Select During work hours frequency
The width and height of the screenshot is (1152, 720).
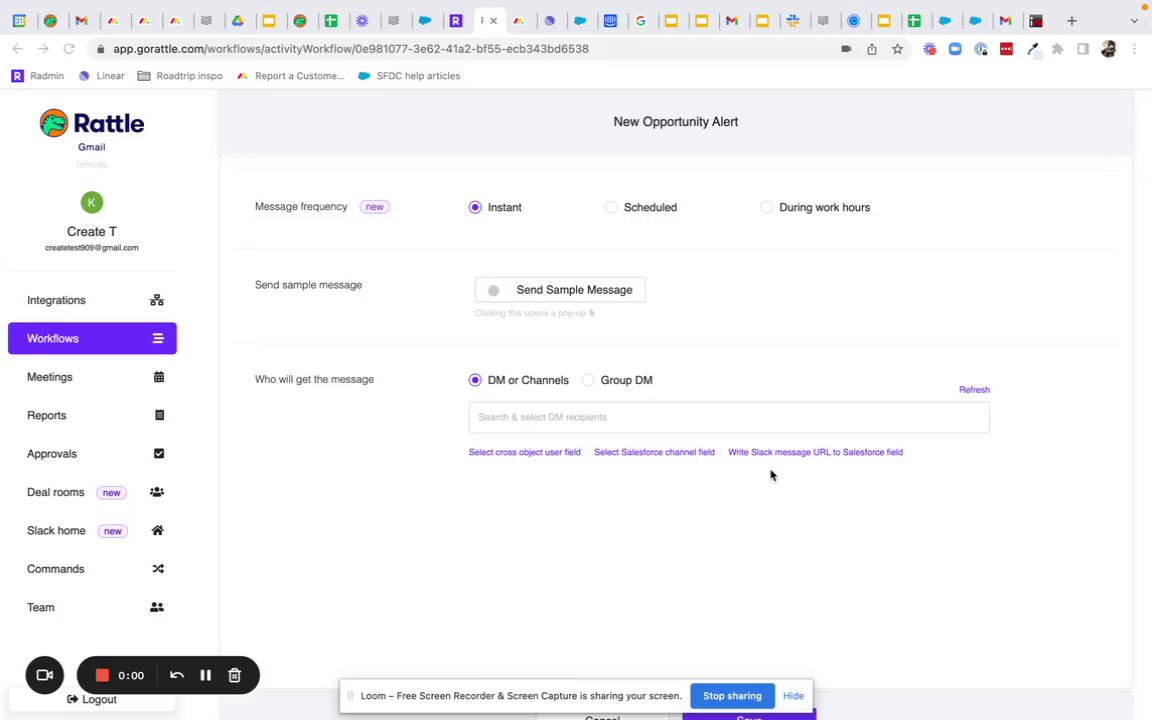pos(767,207)
